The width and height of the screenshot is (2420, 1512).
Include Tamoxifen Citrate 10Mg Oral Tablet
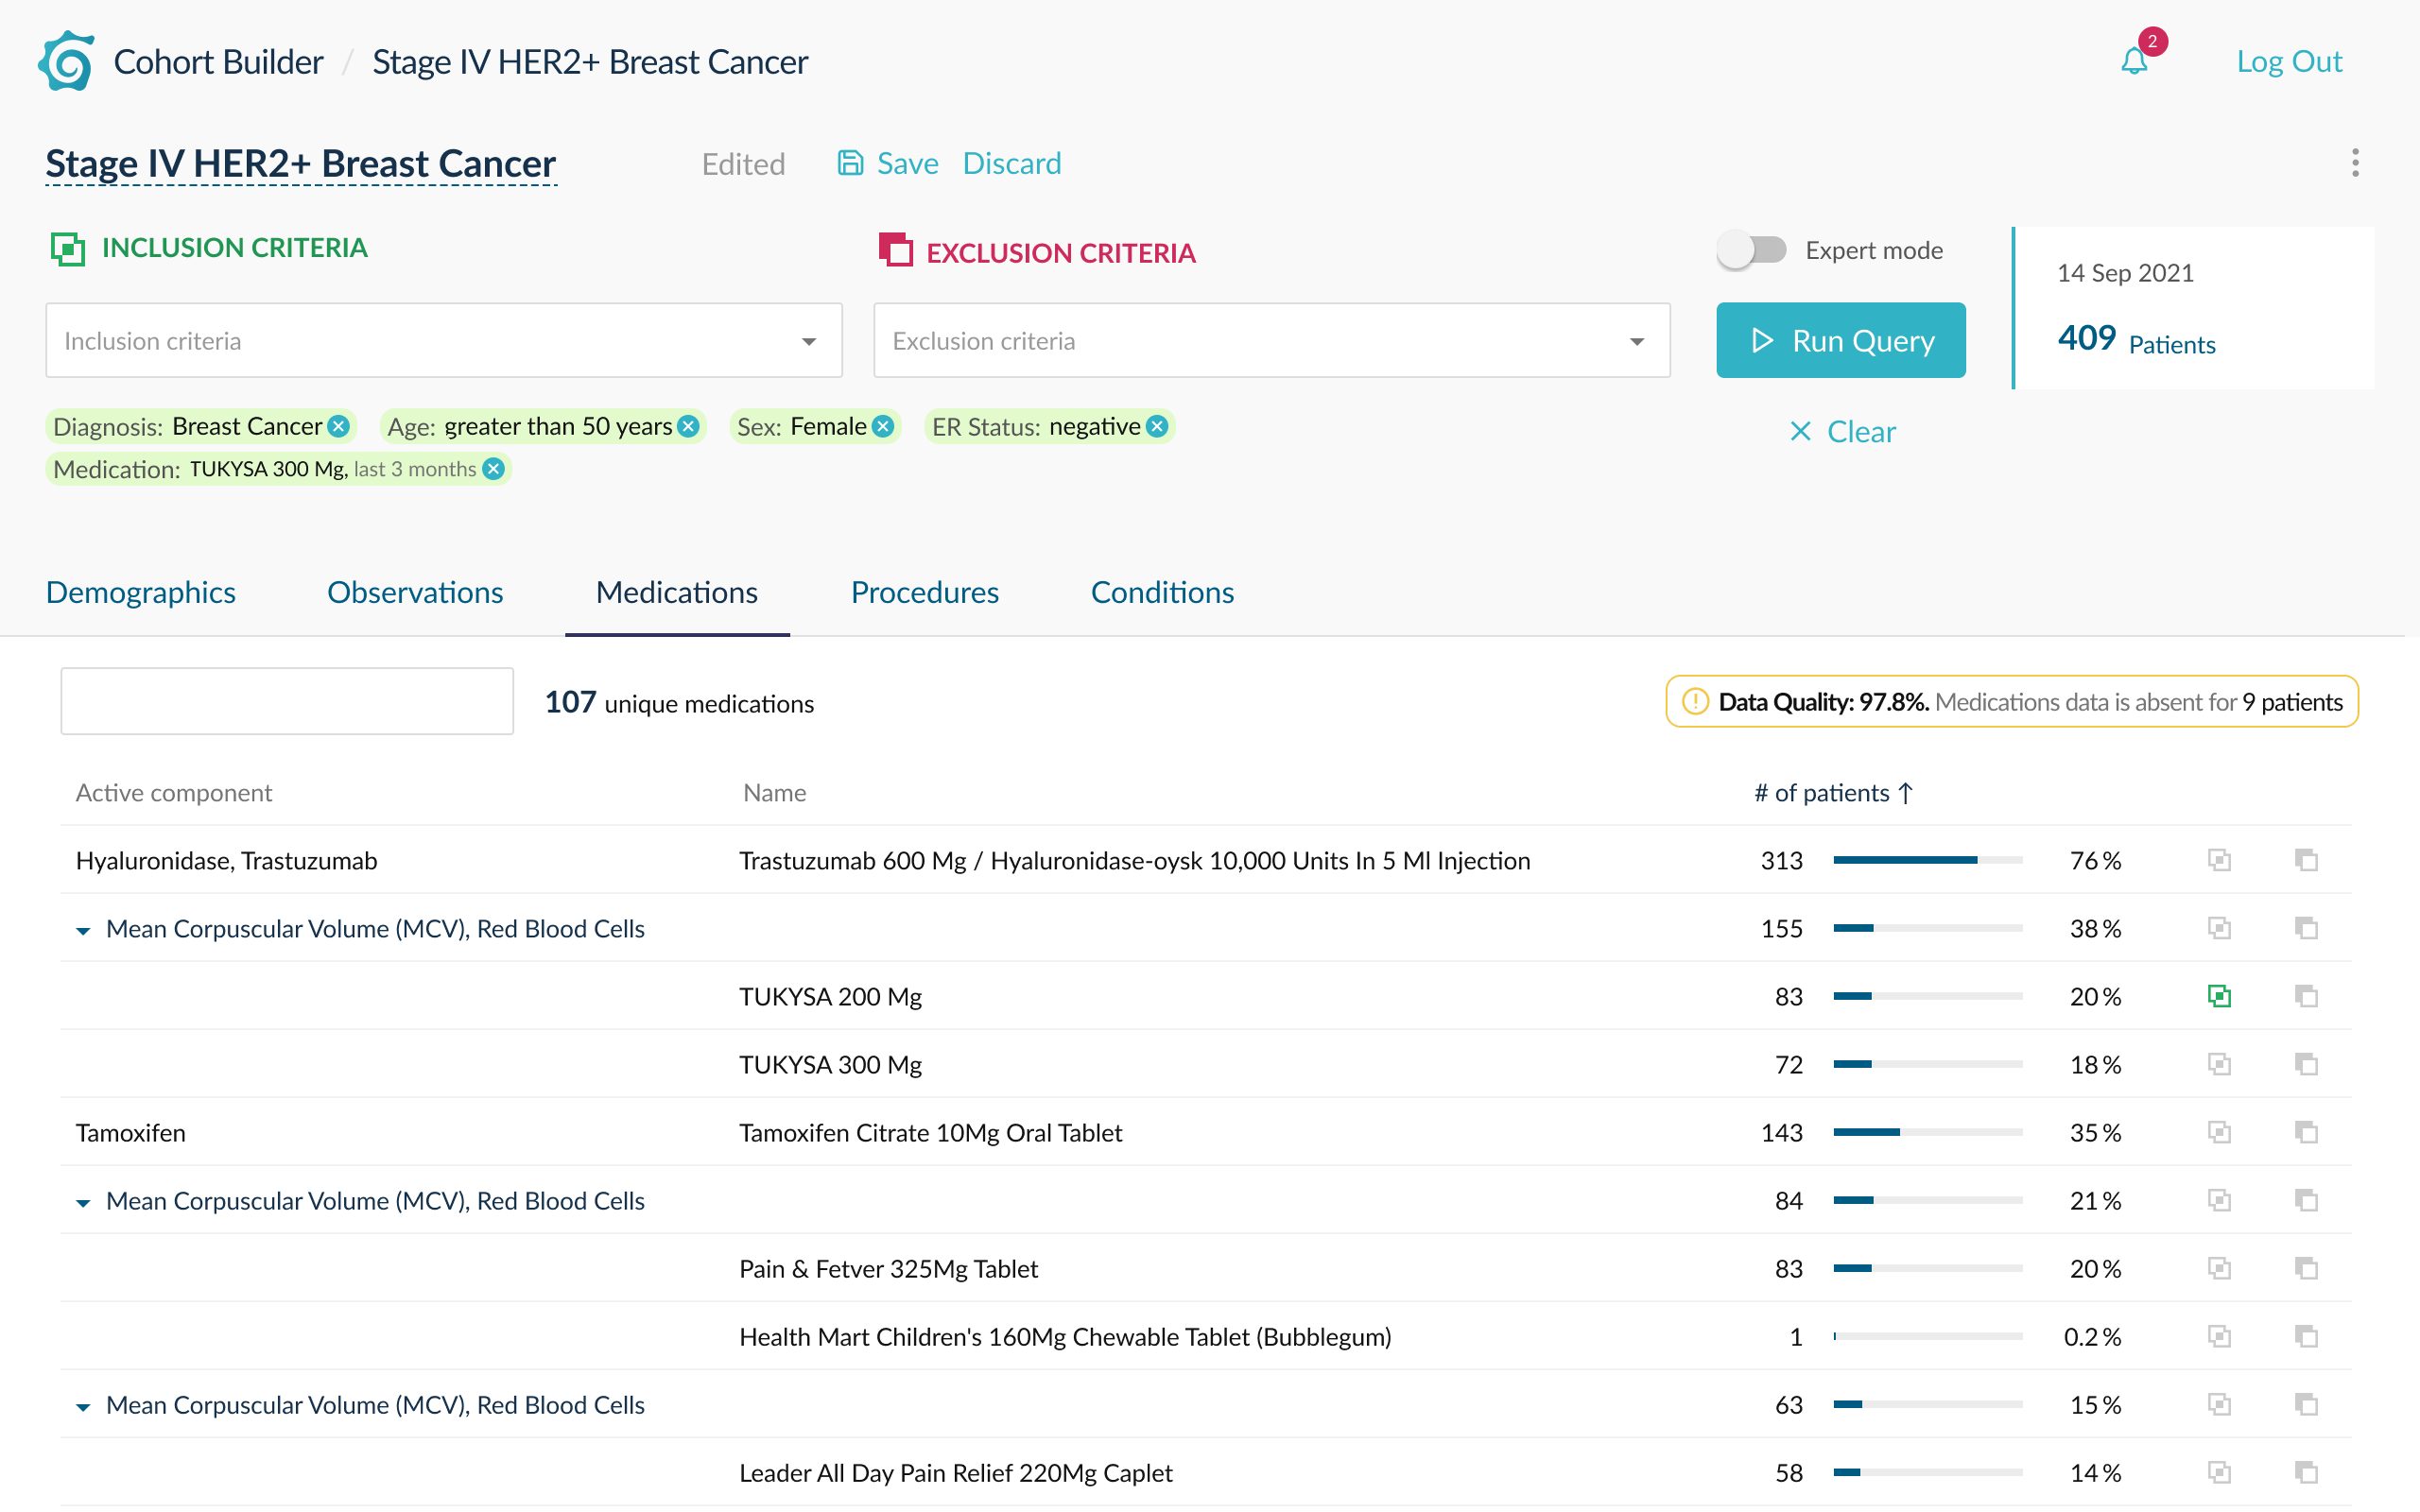coord(2219,1132)
